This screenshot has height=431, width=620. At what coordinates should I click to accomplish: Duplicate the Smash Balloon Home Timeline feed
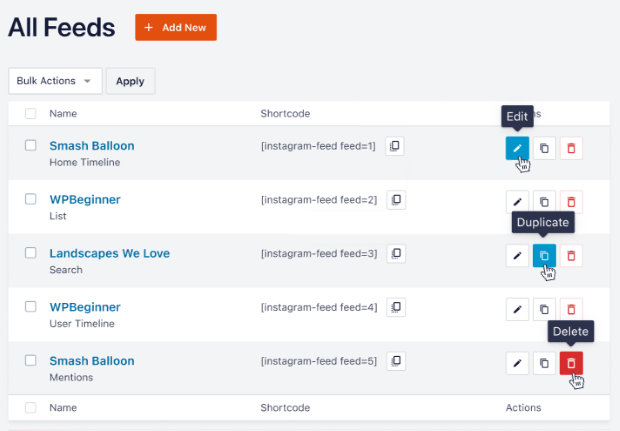point(544,148)
